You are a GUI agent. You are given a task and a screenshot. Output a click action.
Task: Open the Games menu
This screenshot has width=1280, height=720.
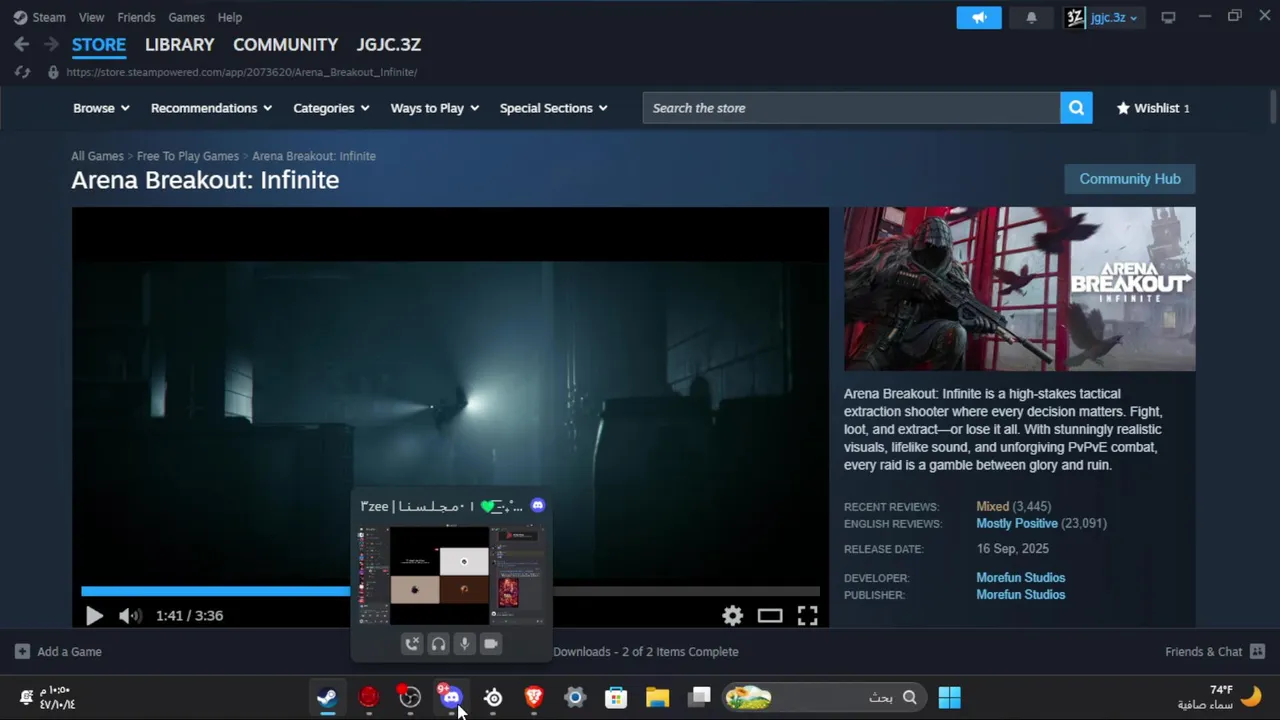click(186, 17)
